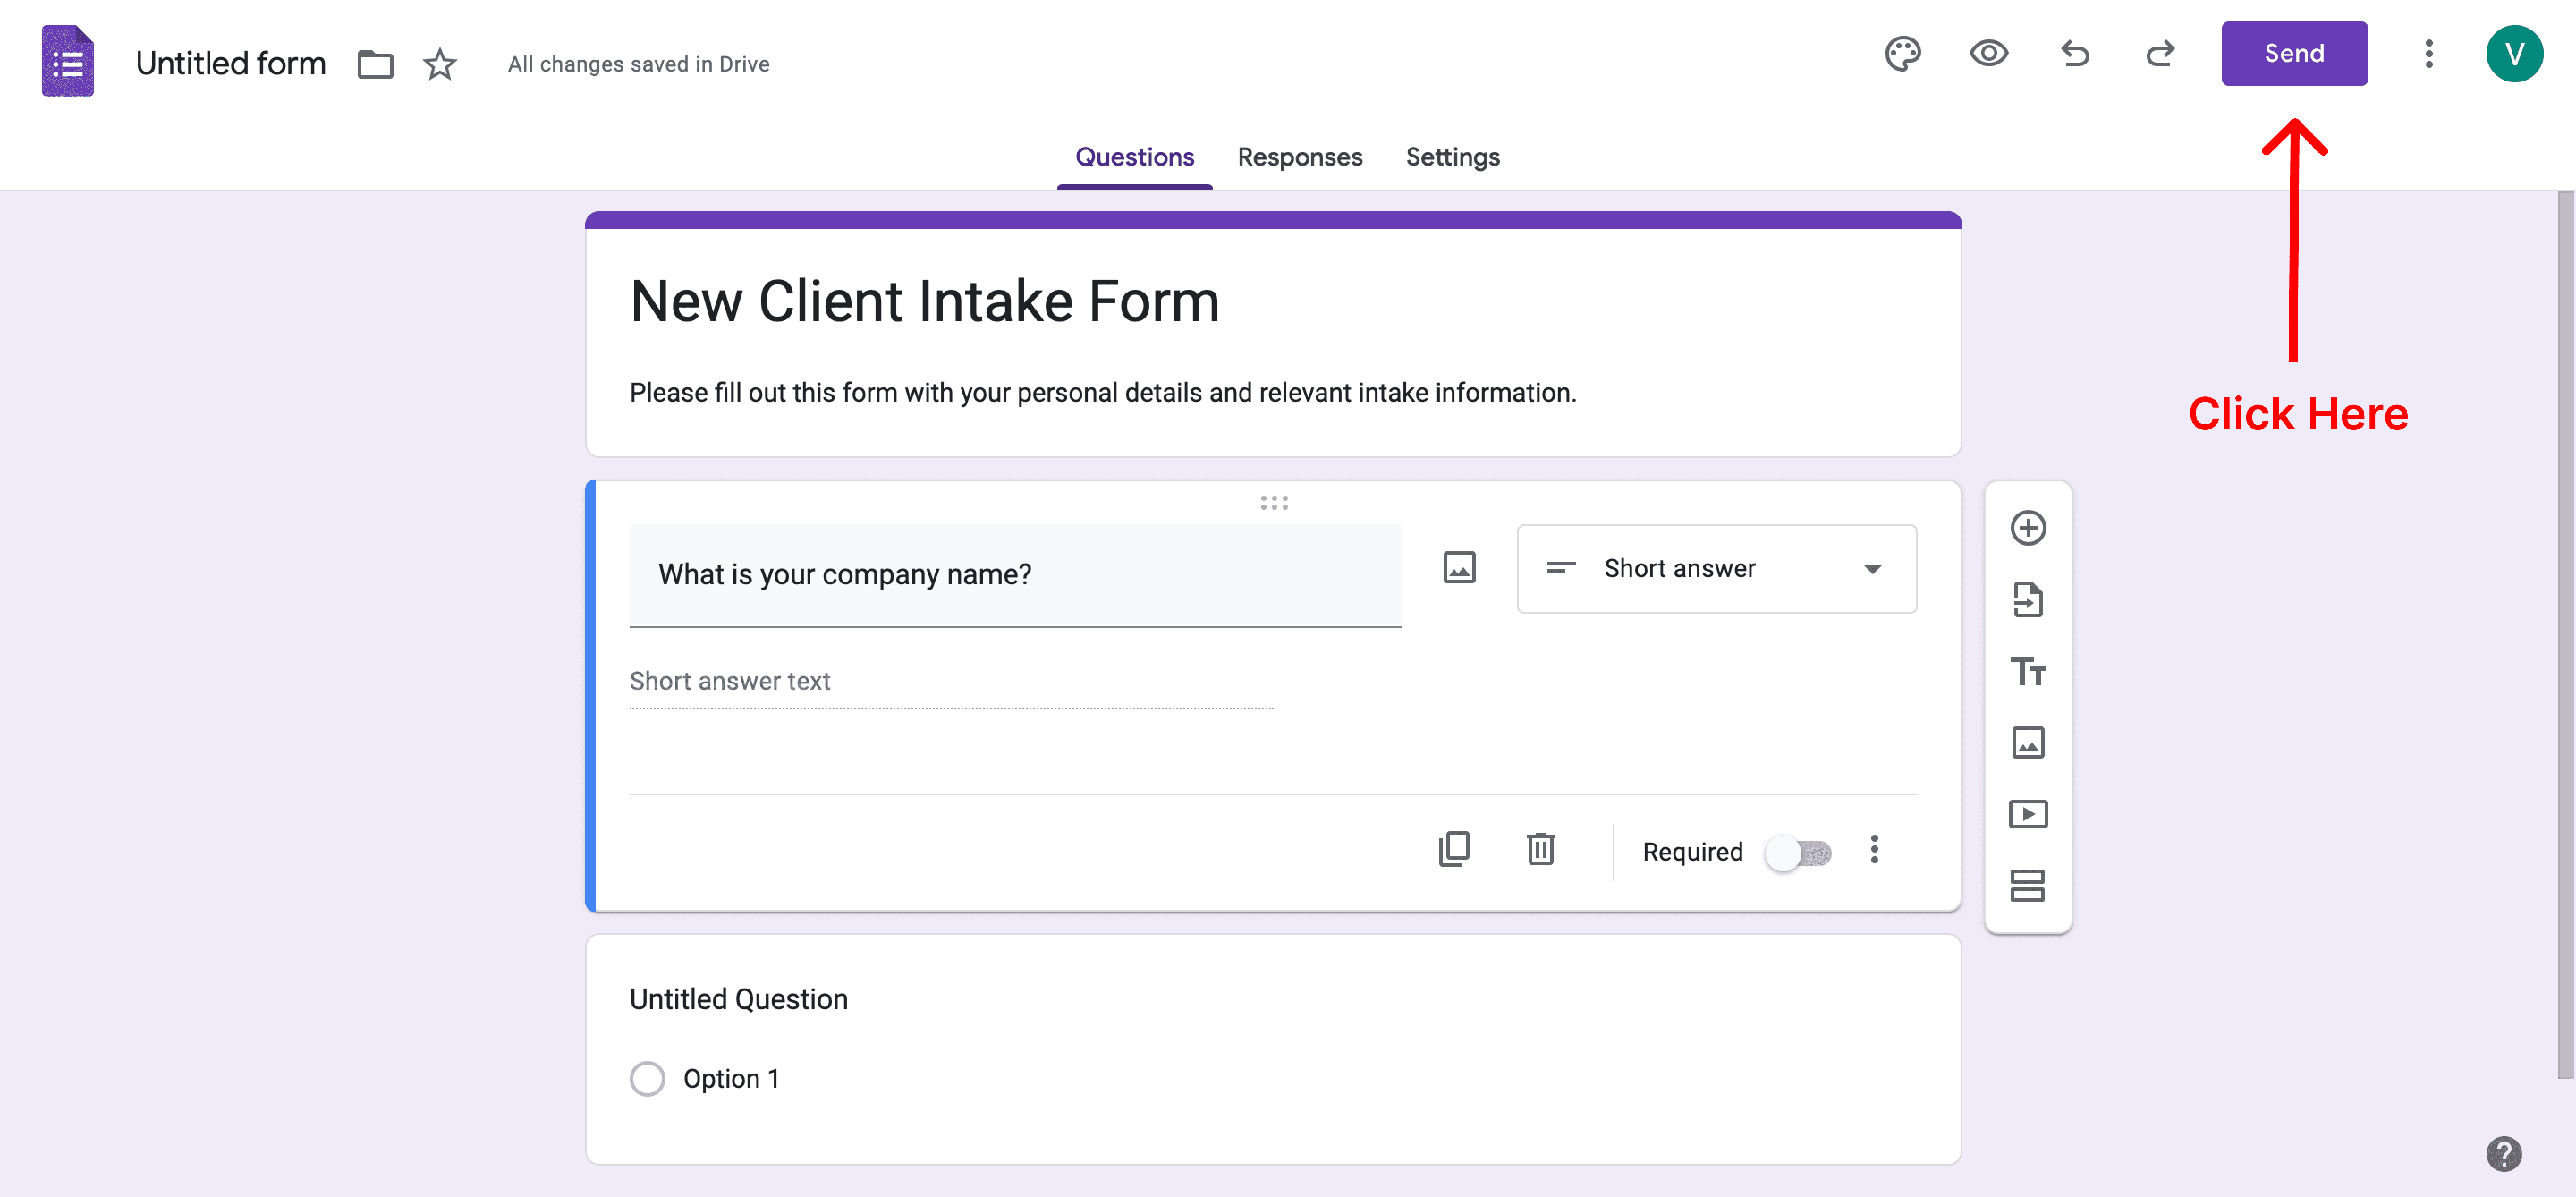The height and width of the screenshot is (1197, 2576).
Task: Click the undo arrow icon
Action: [2075, 53]
